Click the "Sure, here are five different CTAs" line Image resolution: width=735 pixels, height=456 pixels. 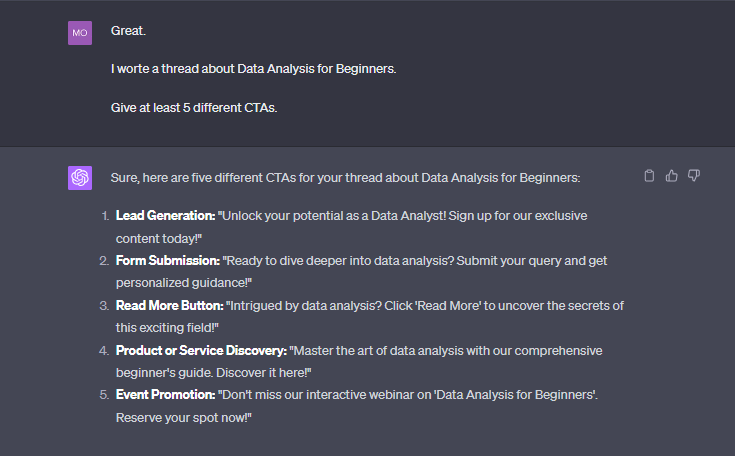[x=345, y=177]
